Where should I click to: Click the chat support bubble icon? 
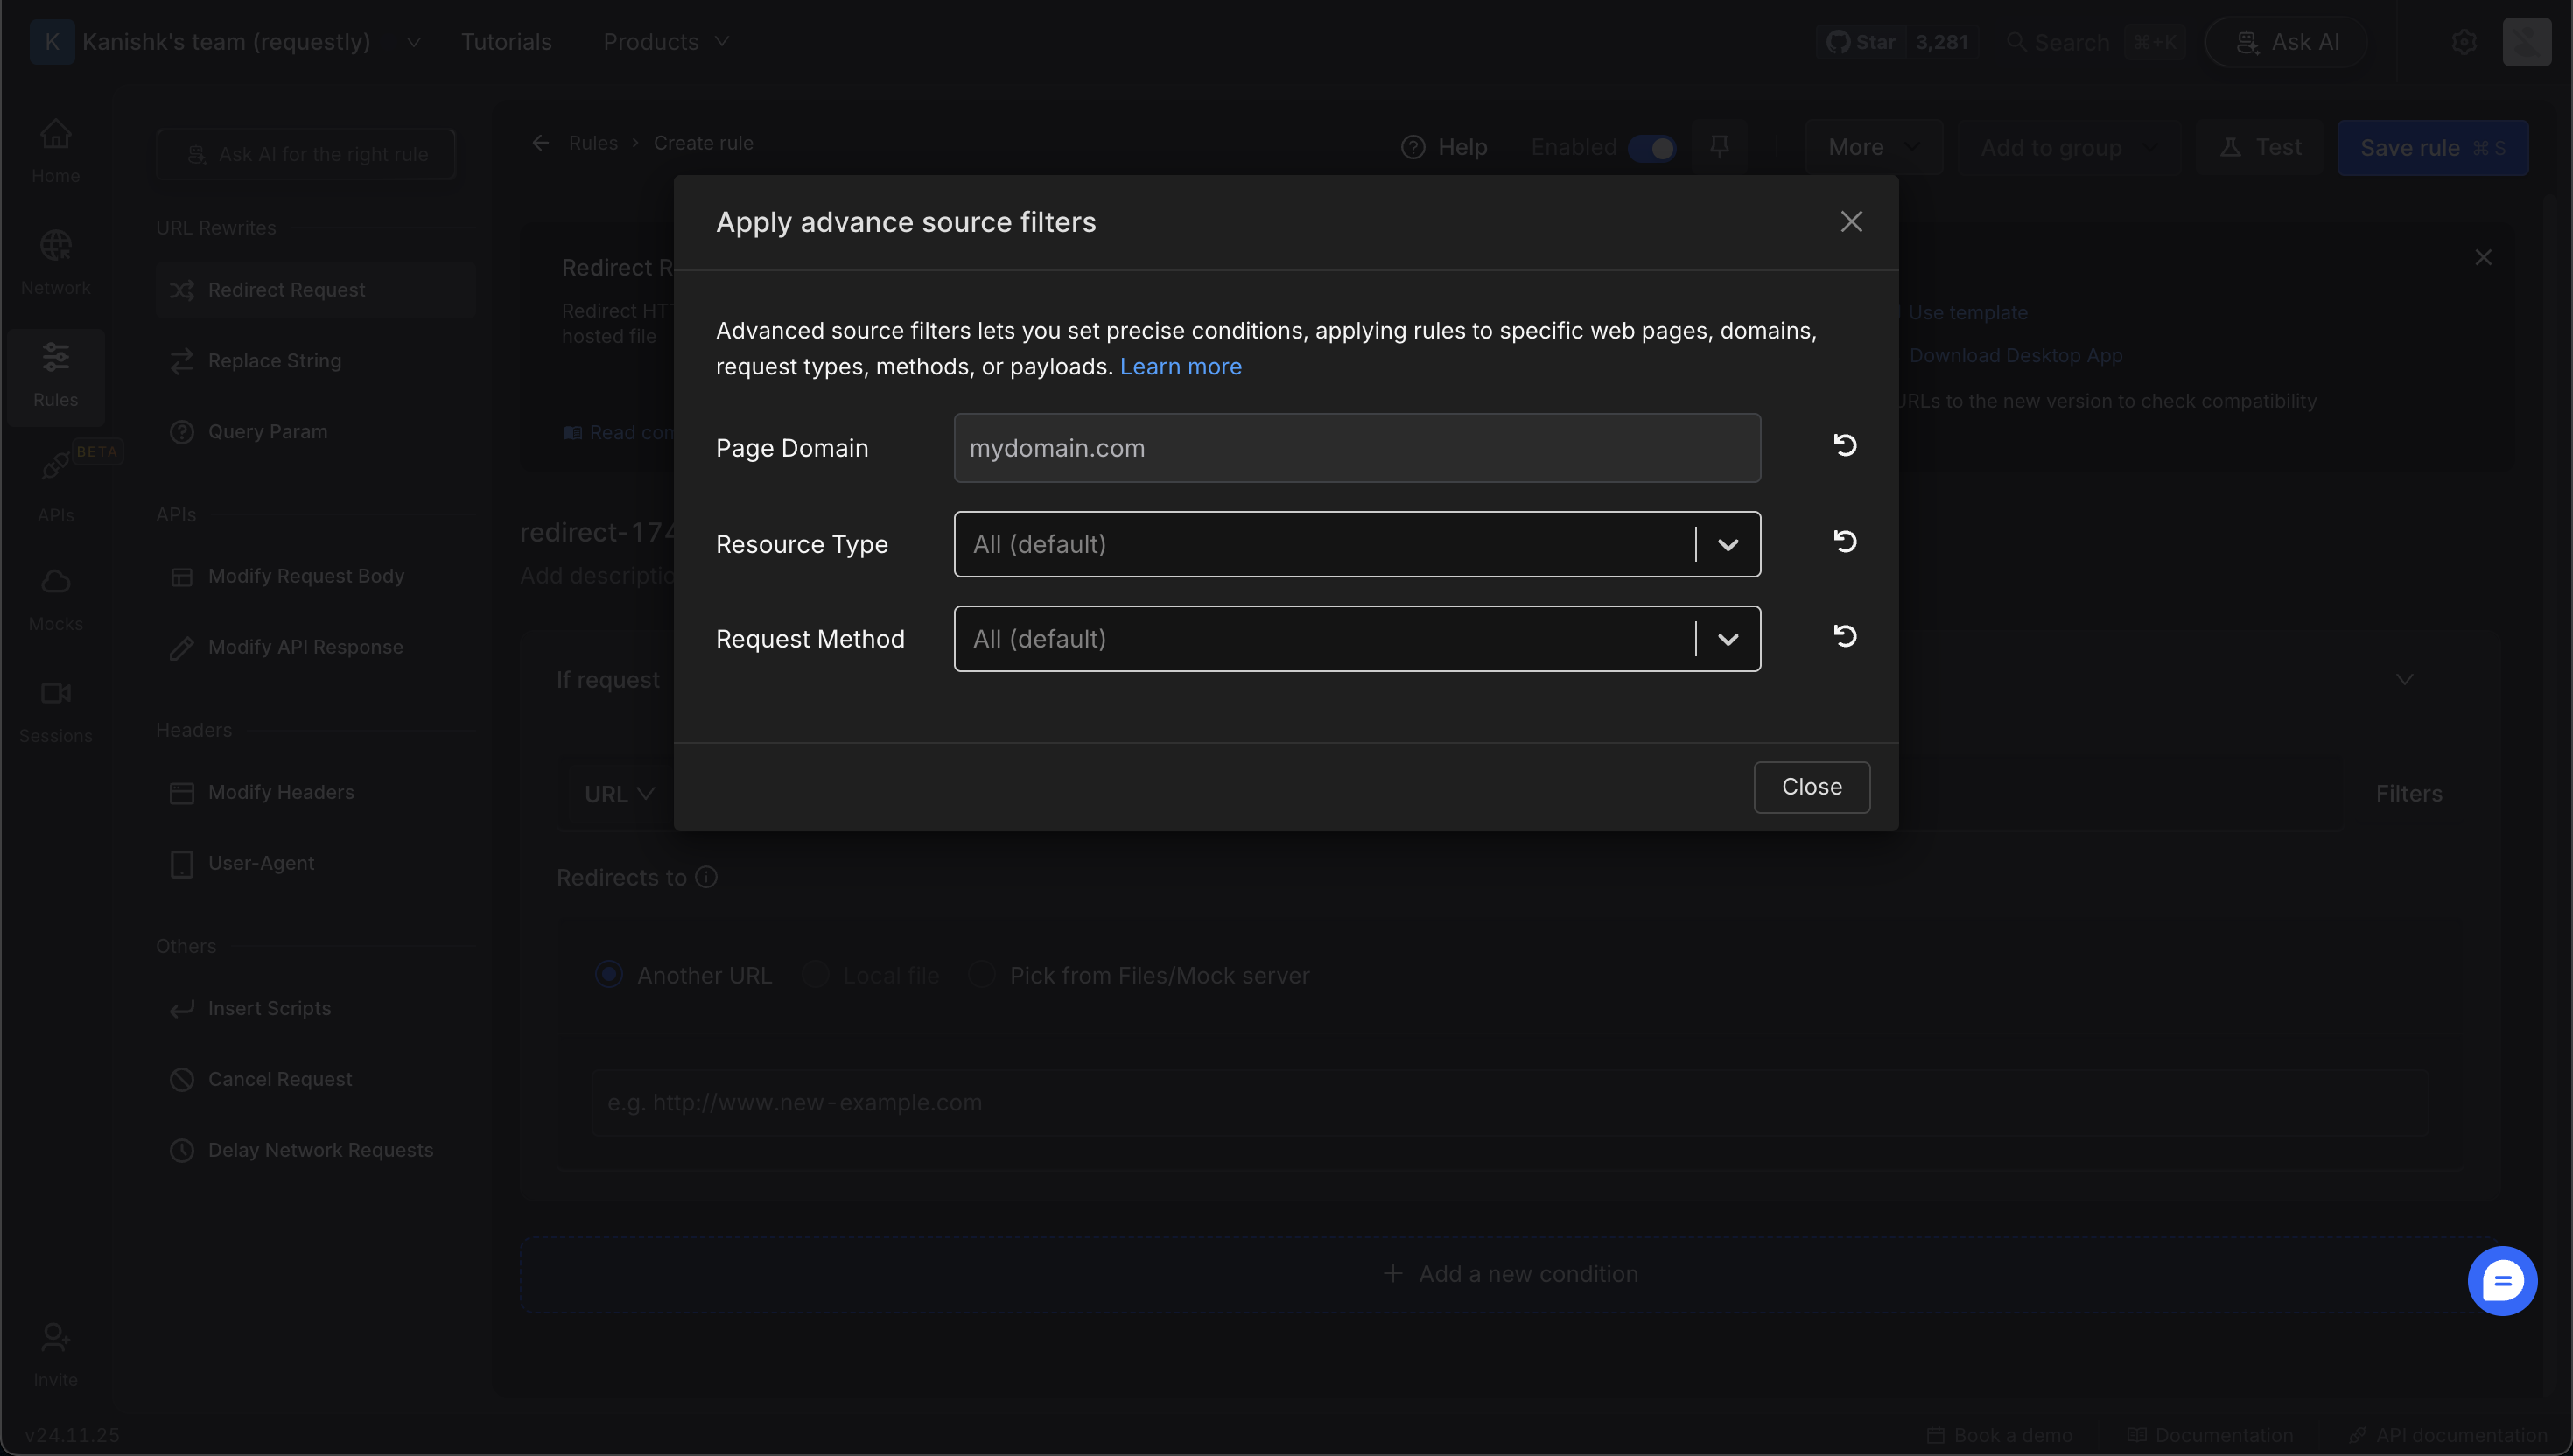click(2502, 1280)
